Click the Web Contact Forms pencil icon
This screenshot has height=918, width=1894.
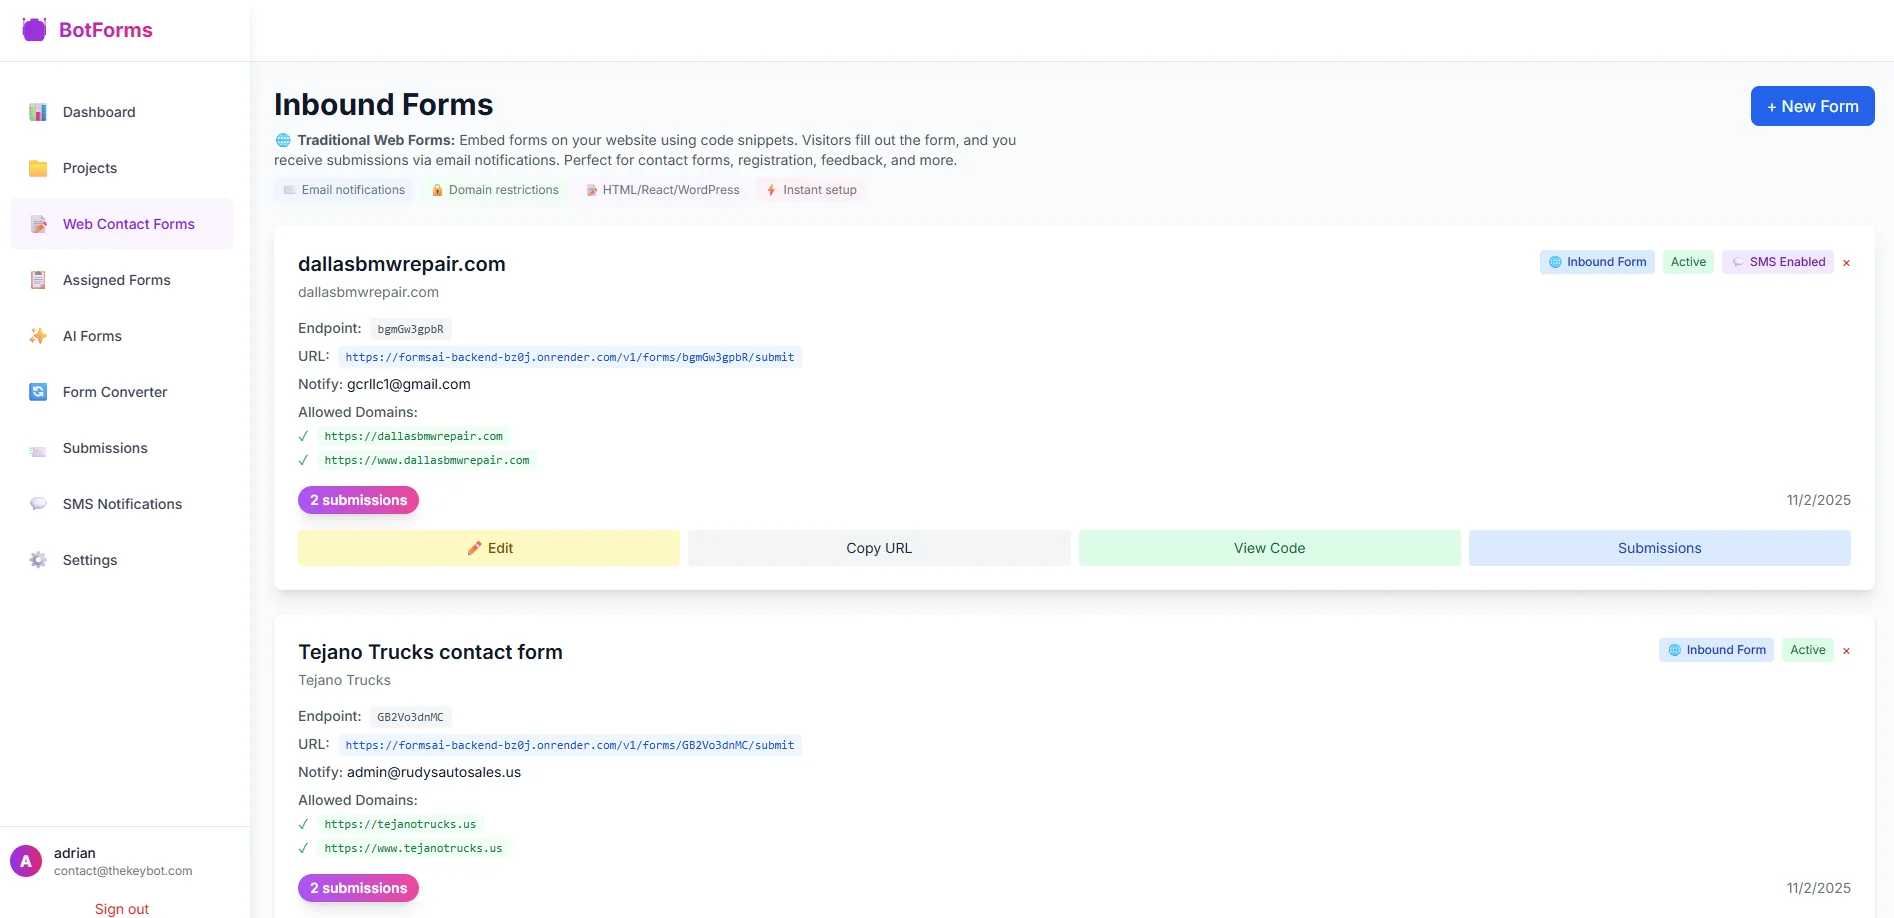[38, 224]
